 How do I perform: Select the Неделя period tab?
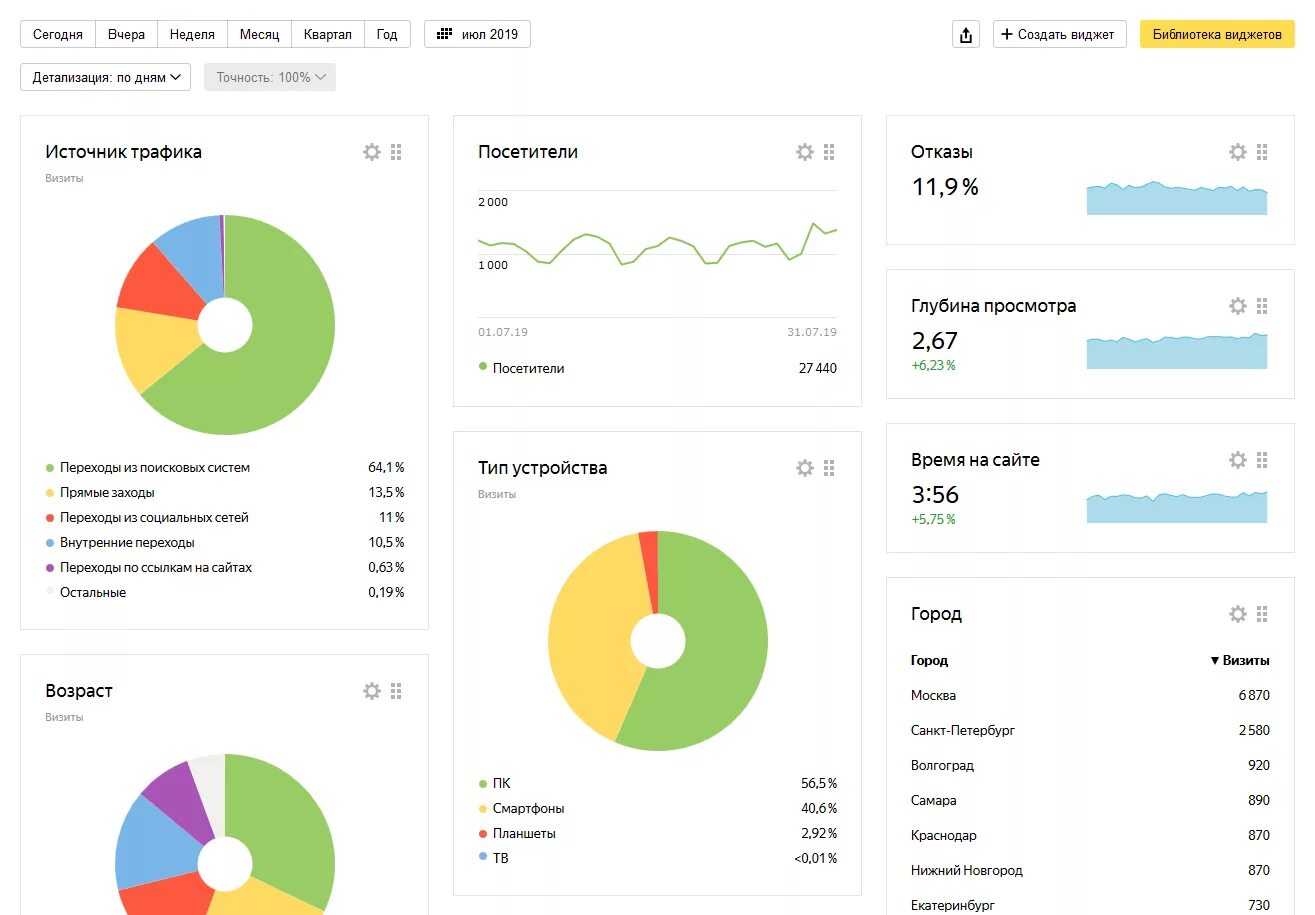tap(192, 34)
